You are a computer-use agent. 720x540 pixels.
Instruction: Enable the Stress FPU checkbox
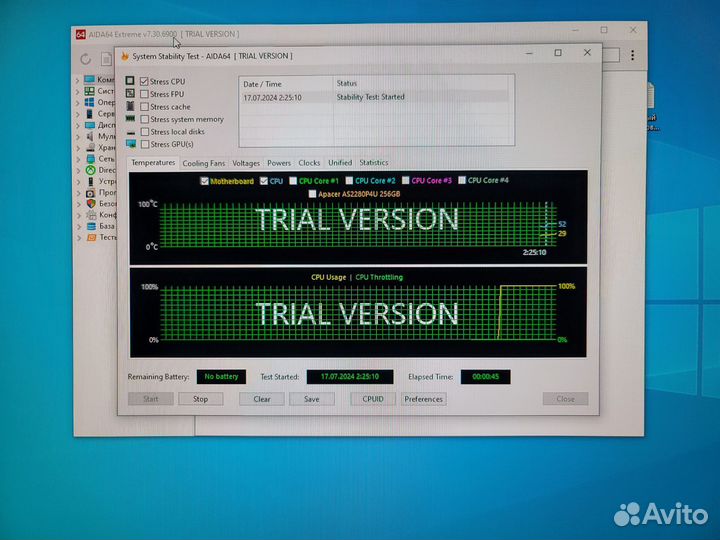point(145,94)
